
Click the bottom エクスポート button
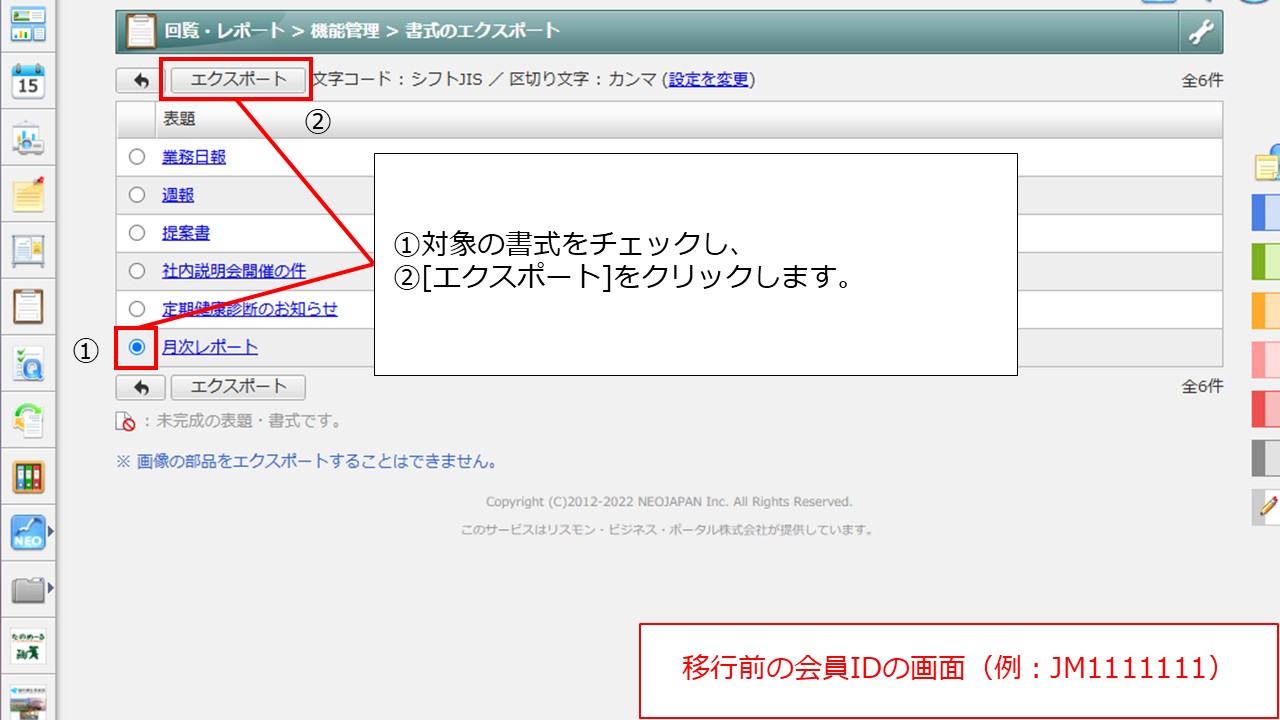[238, 387]
